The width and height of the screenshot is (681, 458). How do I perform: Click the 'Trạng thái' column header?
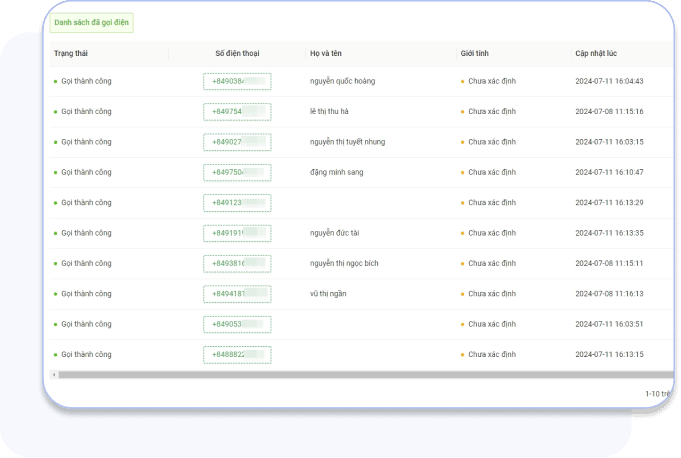tap(71, 53)
